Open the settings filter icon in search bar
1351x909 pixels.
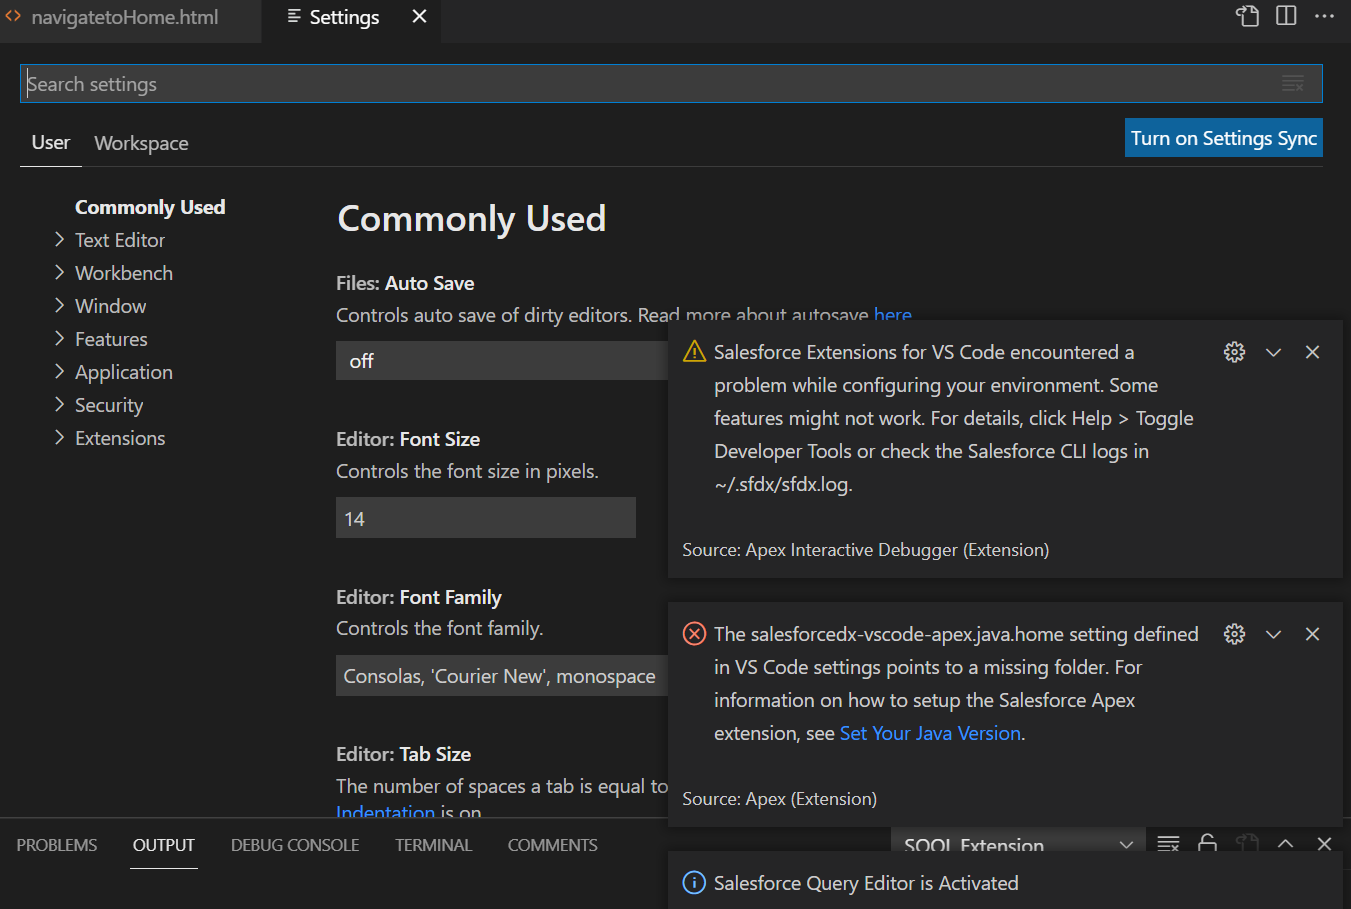[1294, 84]
